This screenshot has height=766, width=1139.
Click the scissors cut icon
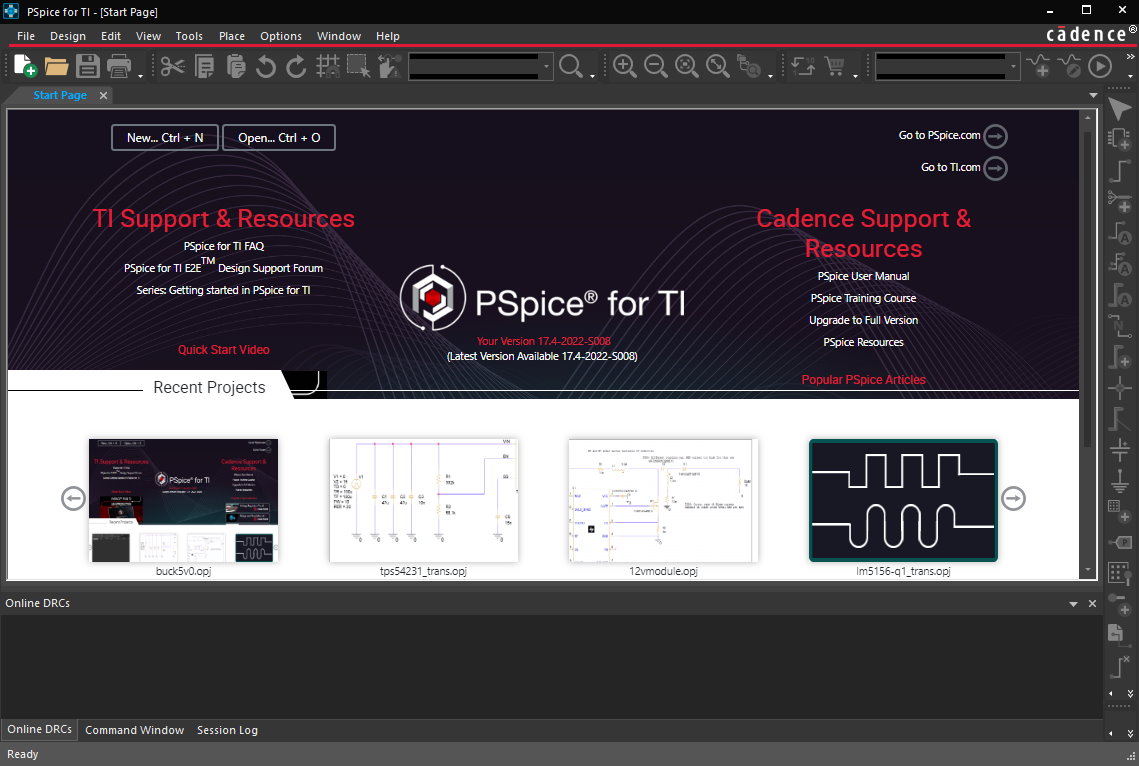click(x=173, y=67)
